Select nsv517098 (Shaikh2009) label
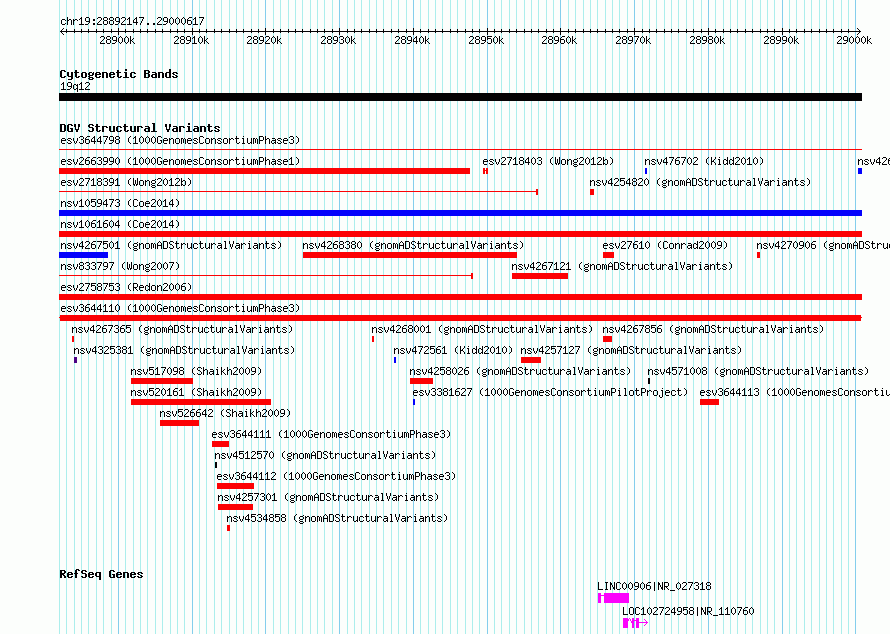The image size is (890, 634). 196,371
